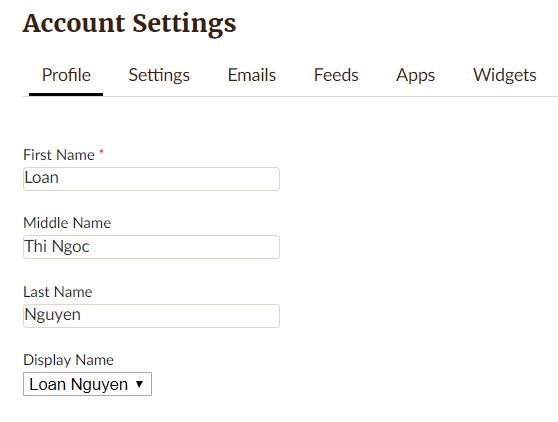The width and height of the screenshot is (558, 422).
Task: Click the Last Name label
Action: coord(58,292)
